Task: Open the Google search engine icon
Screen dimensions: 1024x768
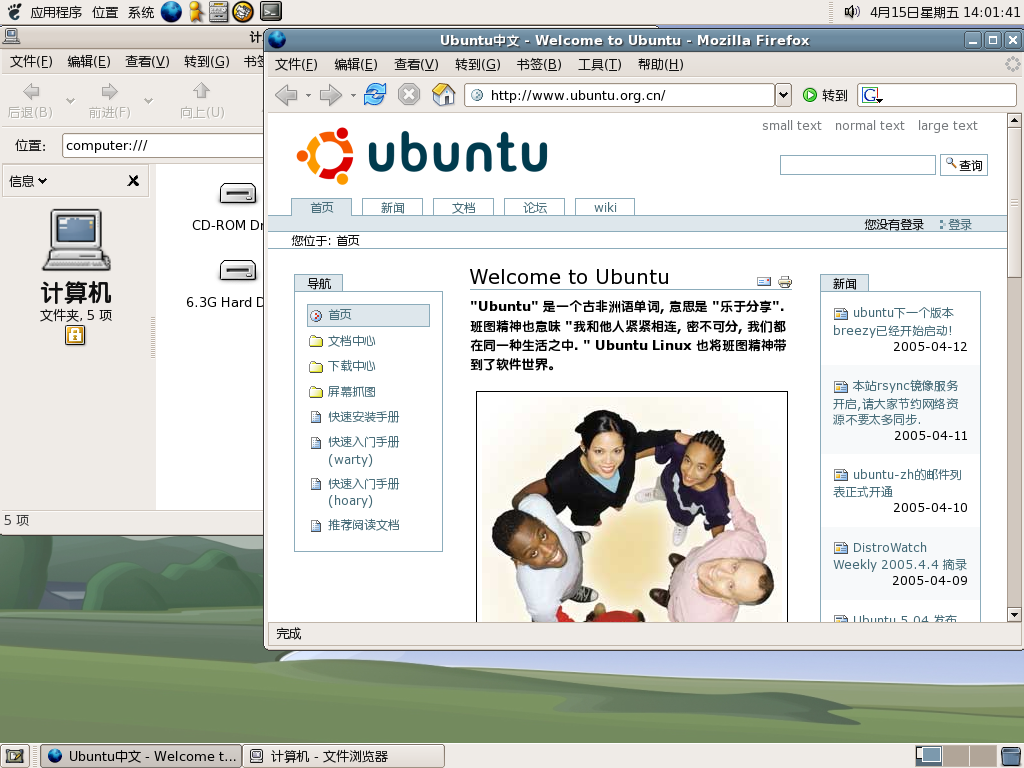Action: [872, 95]
